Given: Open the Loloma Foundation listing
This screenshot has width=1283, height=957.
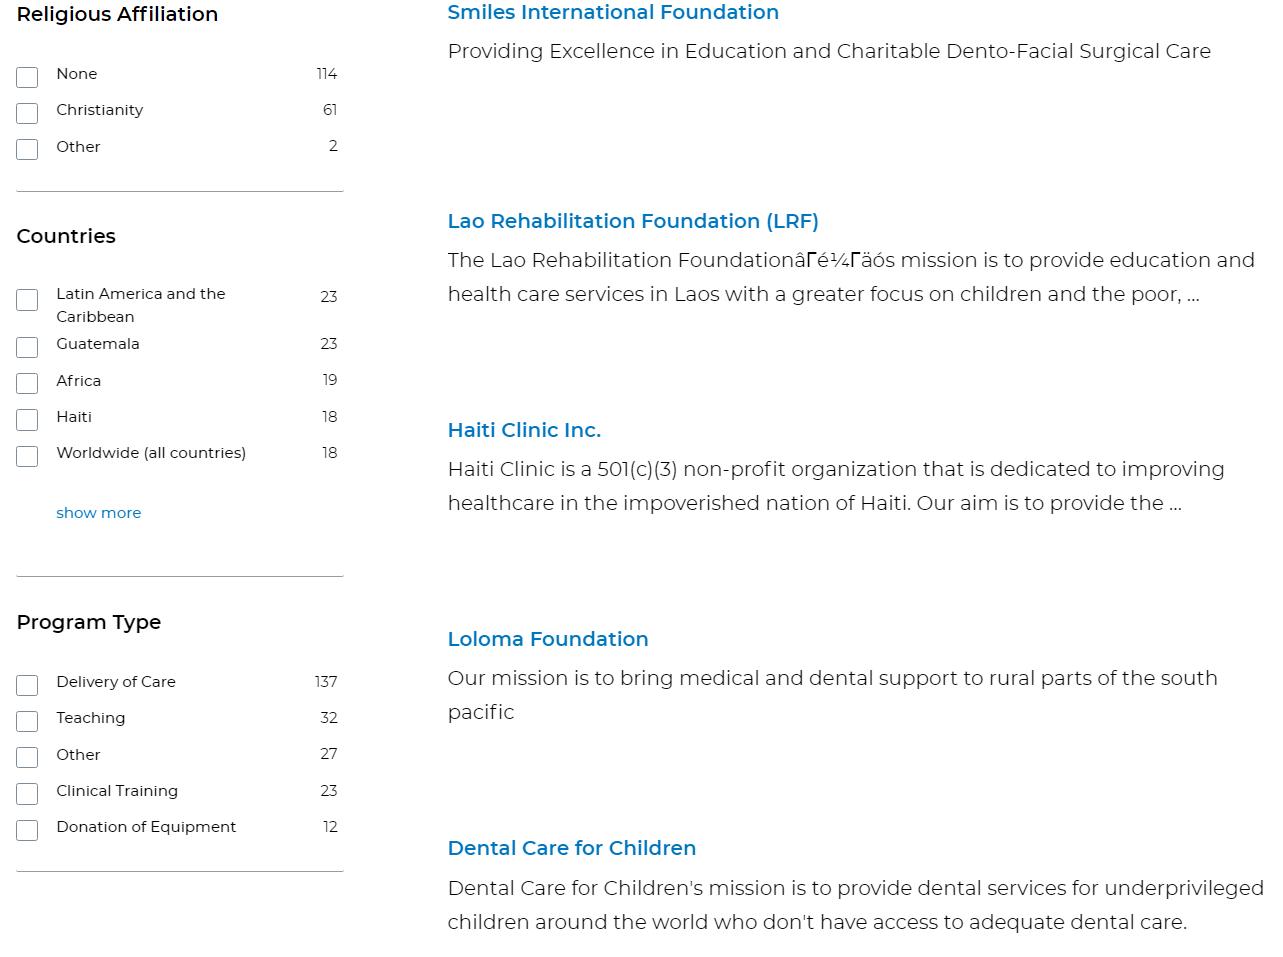Looking at the screenshot, I should click(548, 639).
